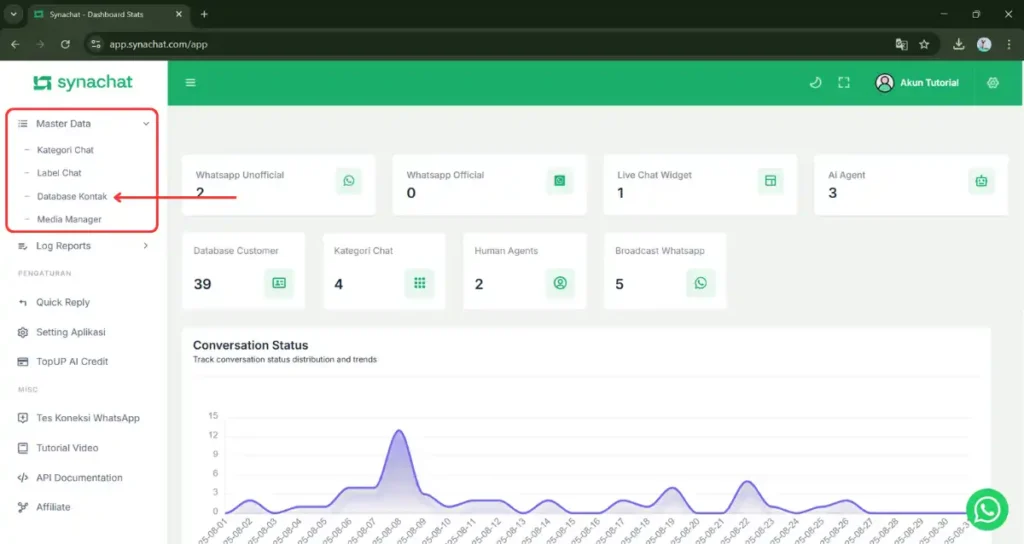Click the AI Agent count 3

pos(832,193)
